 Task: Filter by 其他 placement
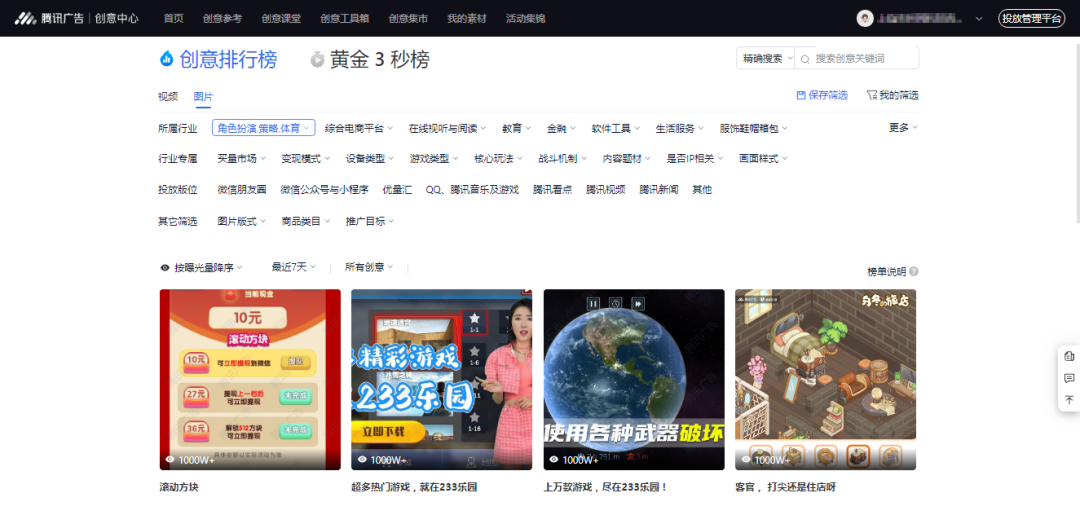(x=702, y=190)
